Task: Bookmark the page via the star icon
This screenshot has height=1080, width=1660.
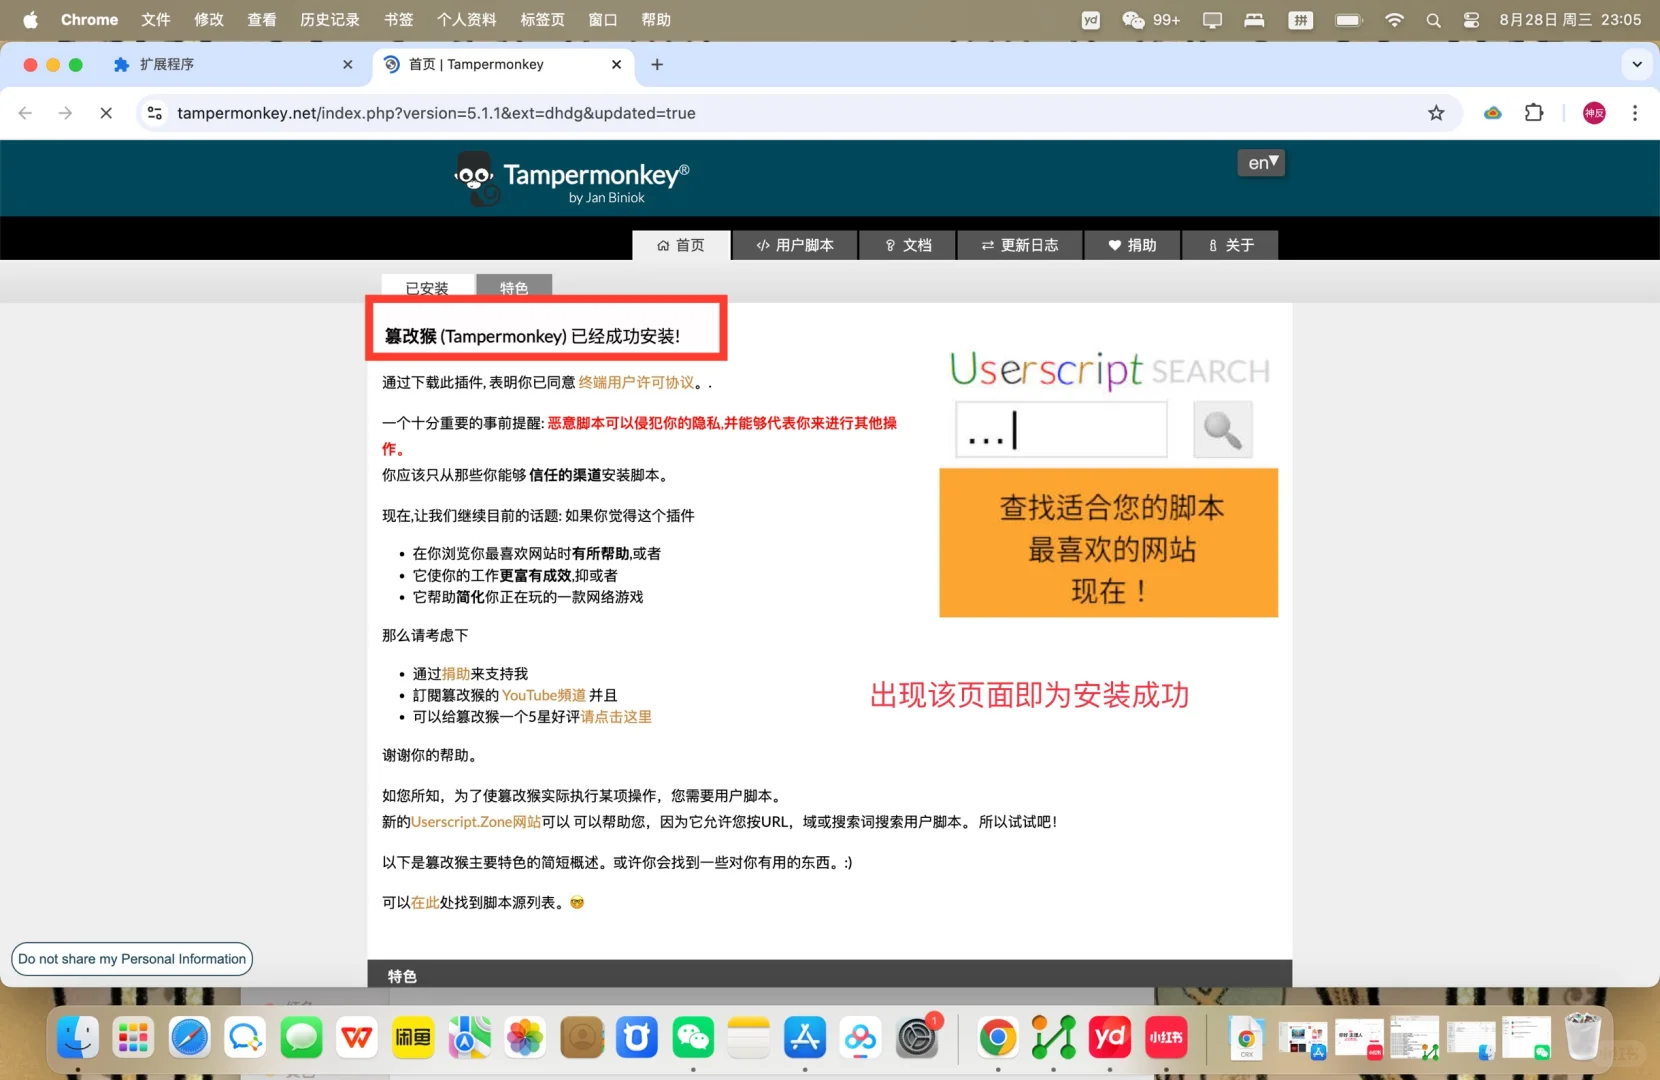Action: [x=1437, y=113]
